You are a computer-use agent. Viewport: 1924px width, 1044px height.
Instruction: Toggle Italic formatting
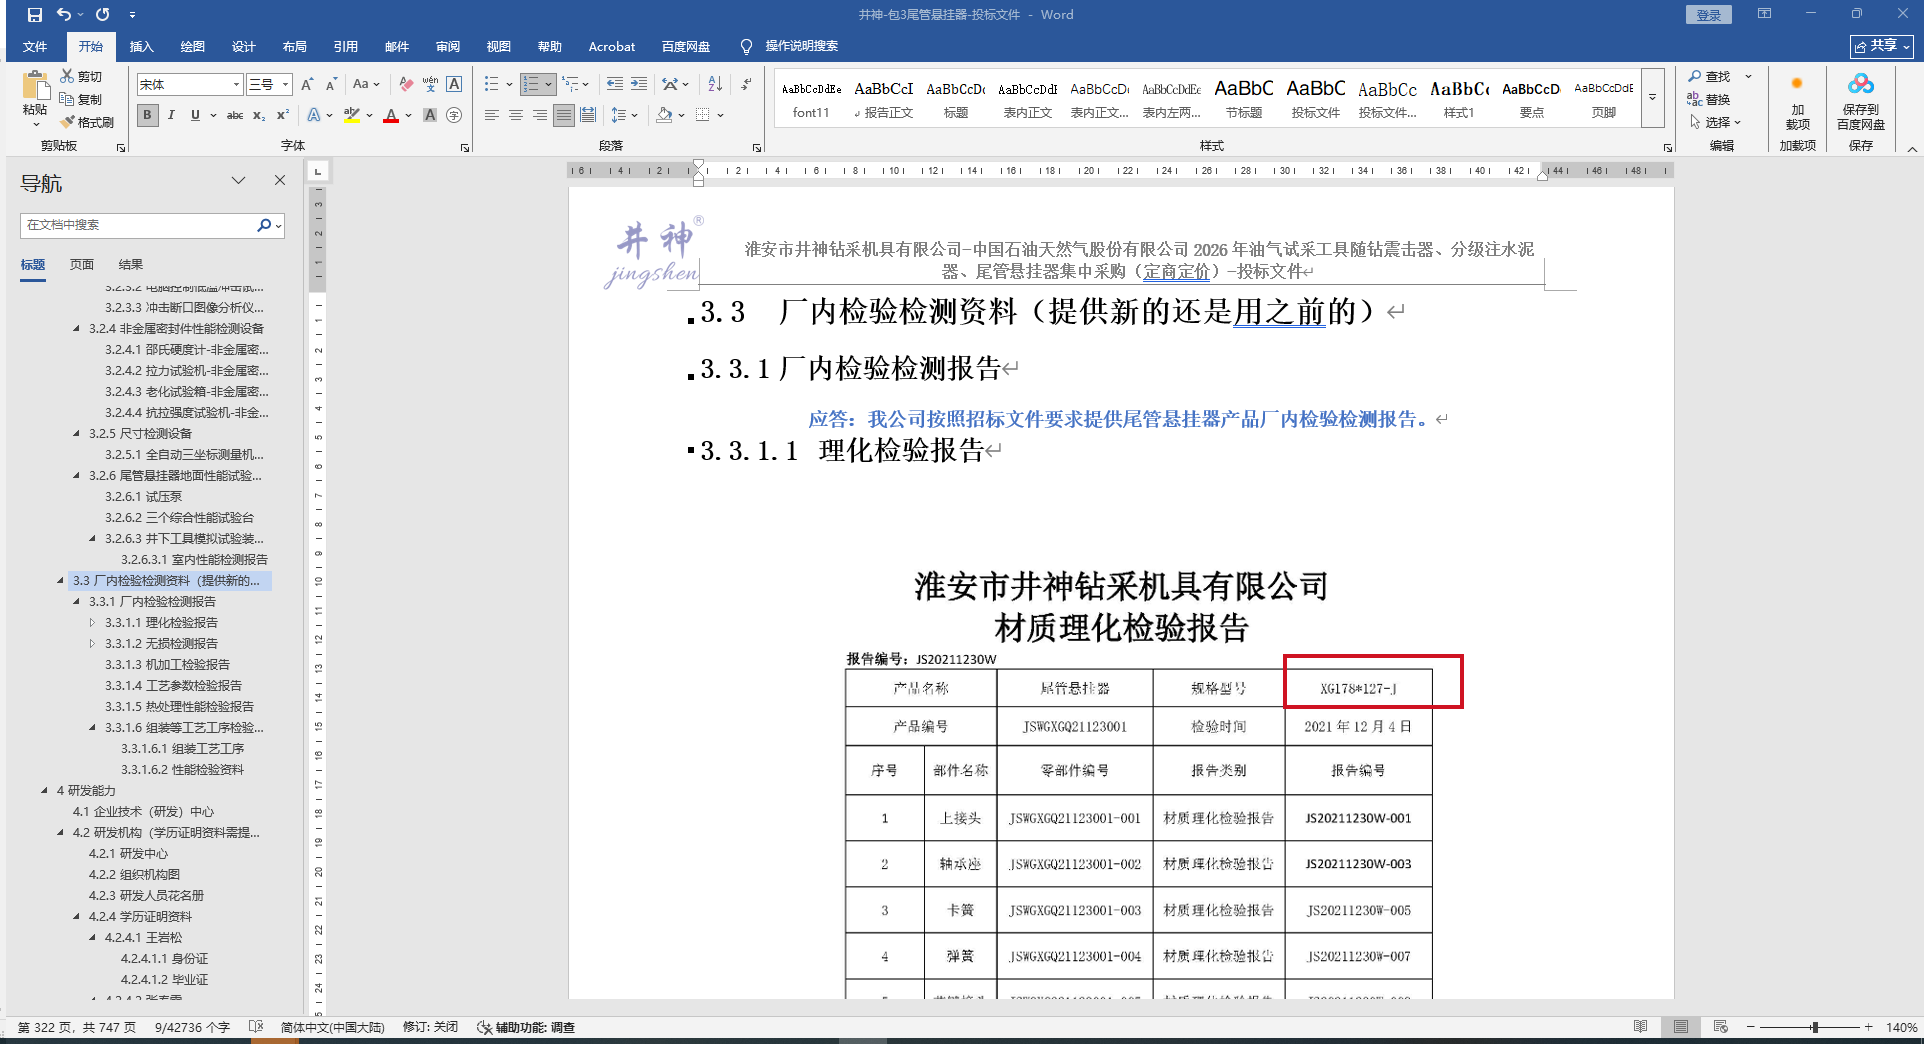171,115
